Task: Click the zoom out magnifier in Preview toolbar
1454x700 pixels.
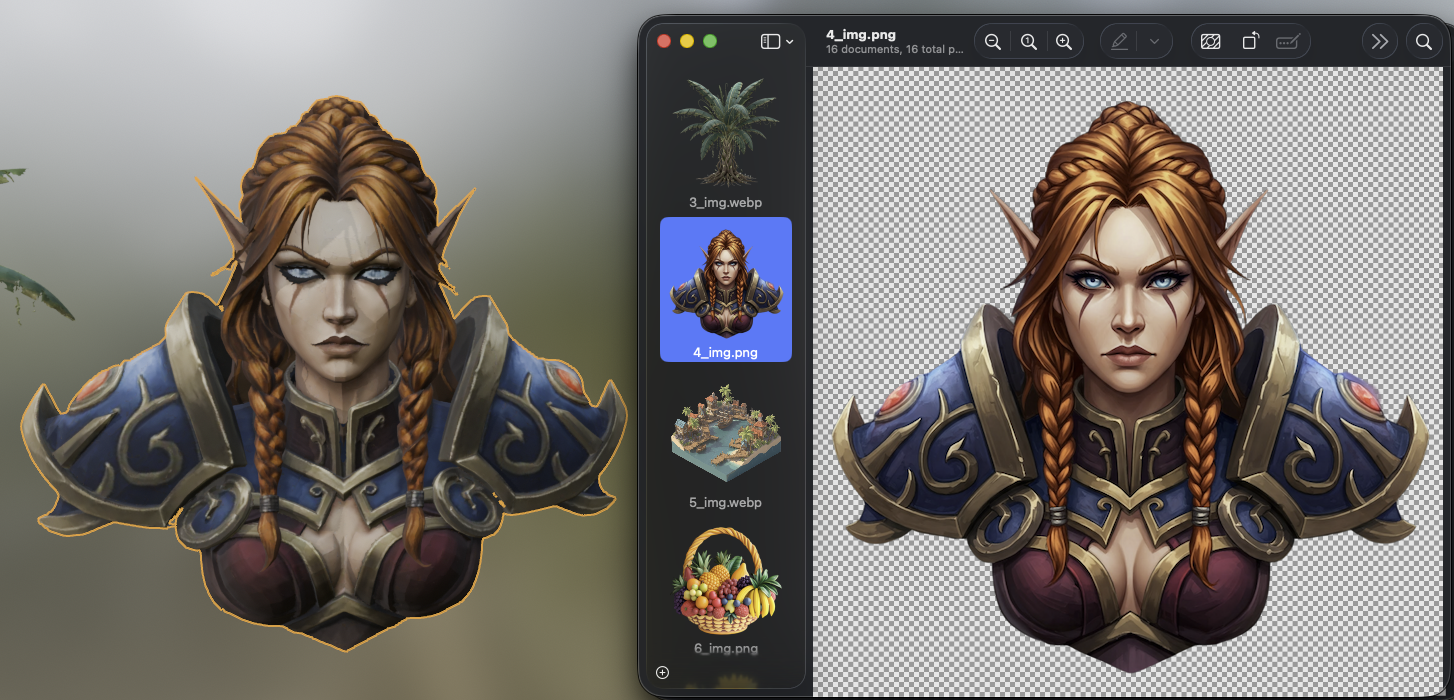Action: tap(992, 42)
